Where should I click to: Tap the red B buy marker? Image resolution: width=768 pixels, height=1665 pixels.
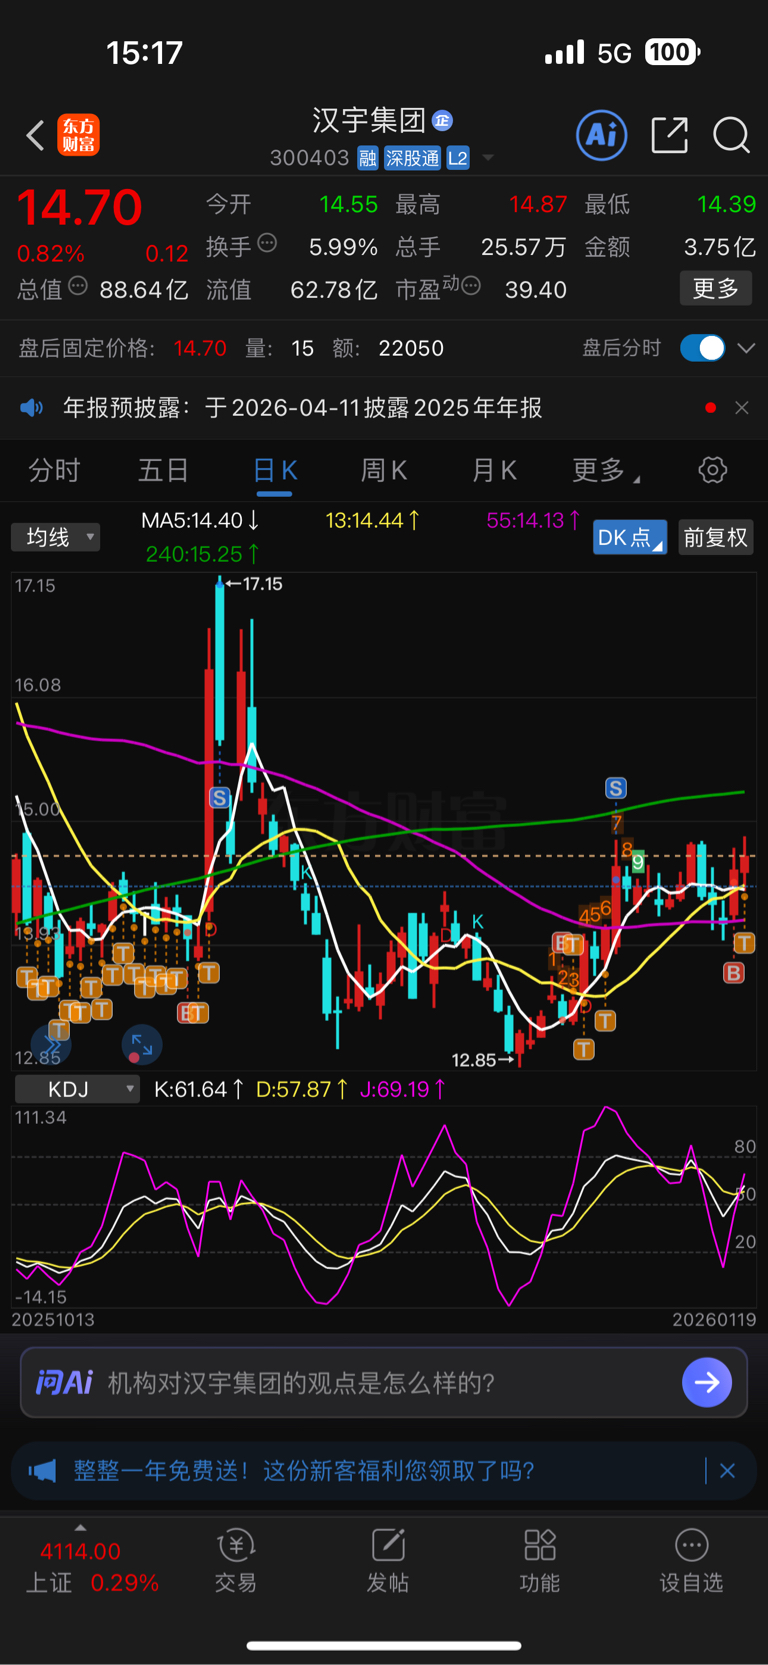(x=734, y=972)
